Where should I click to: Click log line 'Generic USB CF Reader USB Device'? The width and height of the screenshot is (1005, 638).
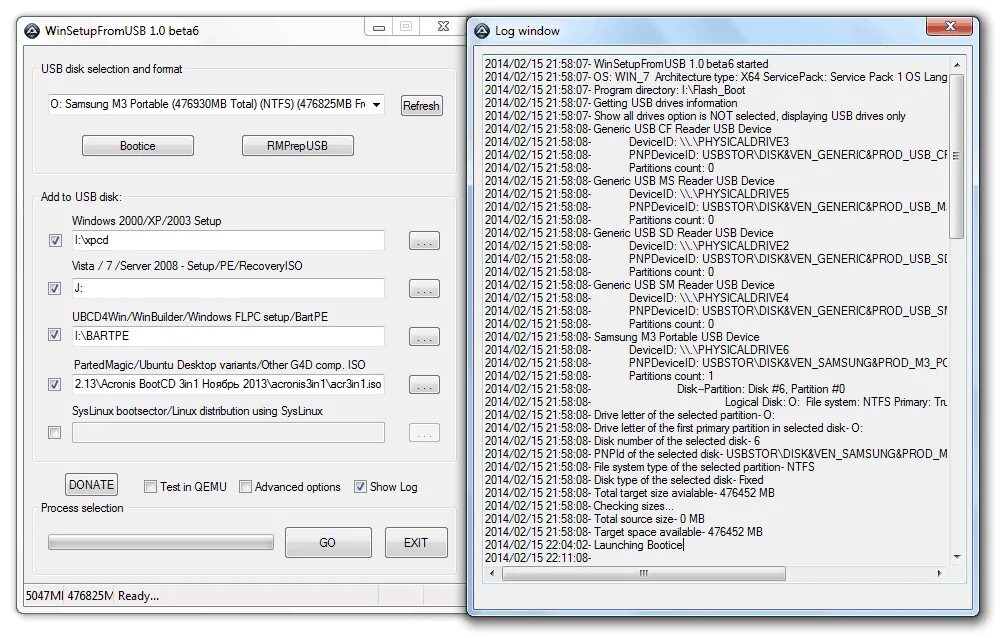pyautogui.click(x=682, y=129)
